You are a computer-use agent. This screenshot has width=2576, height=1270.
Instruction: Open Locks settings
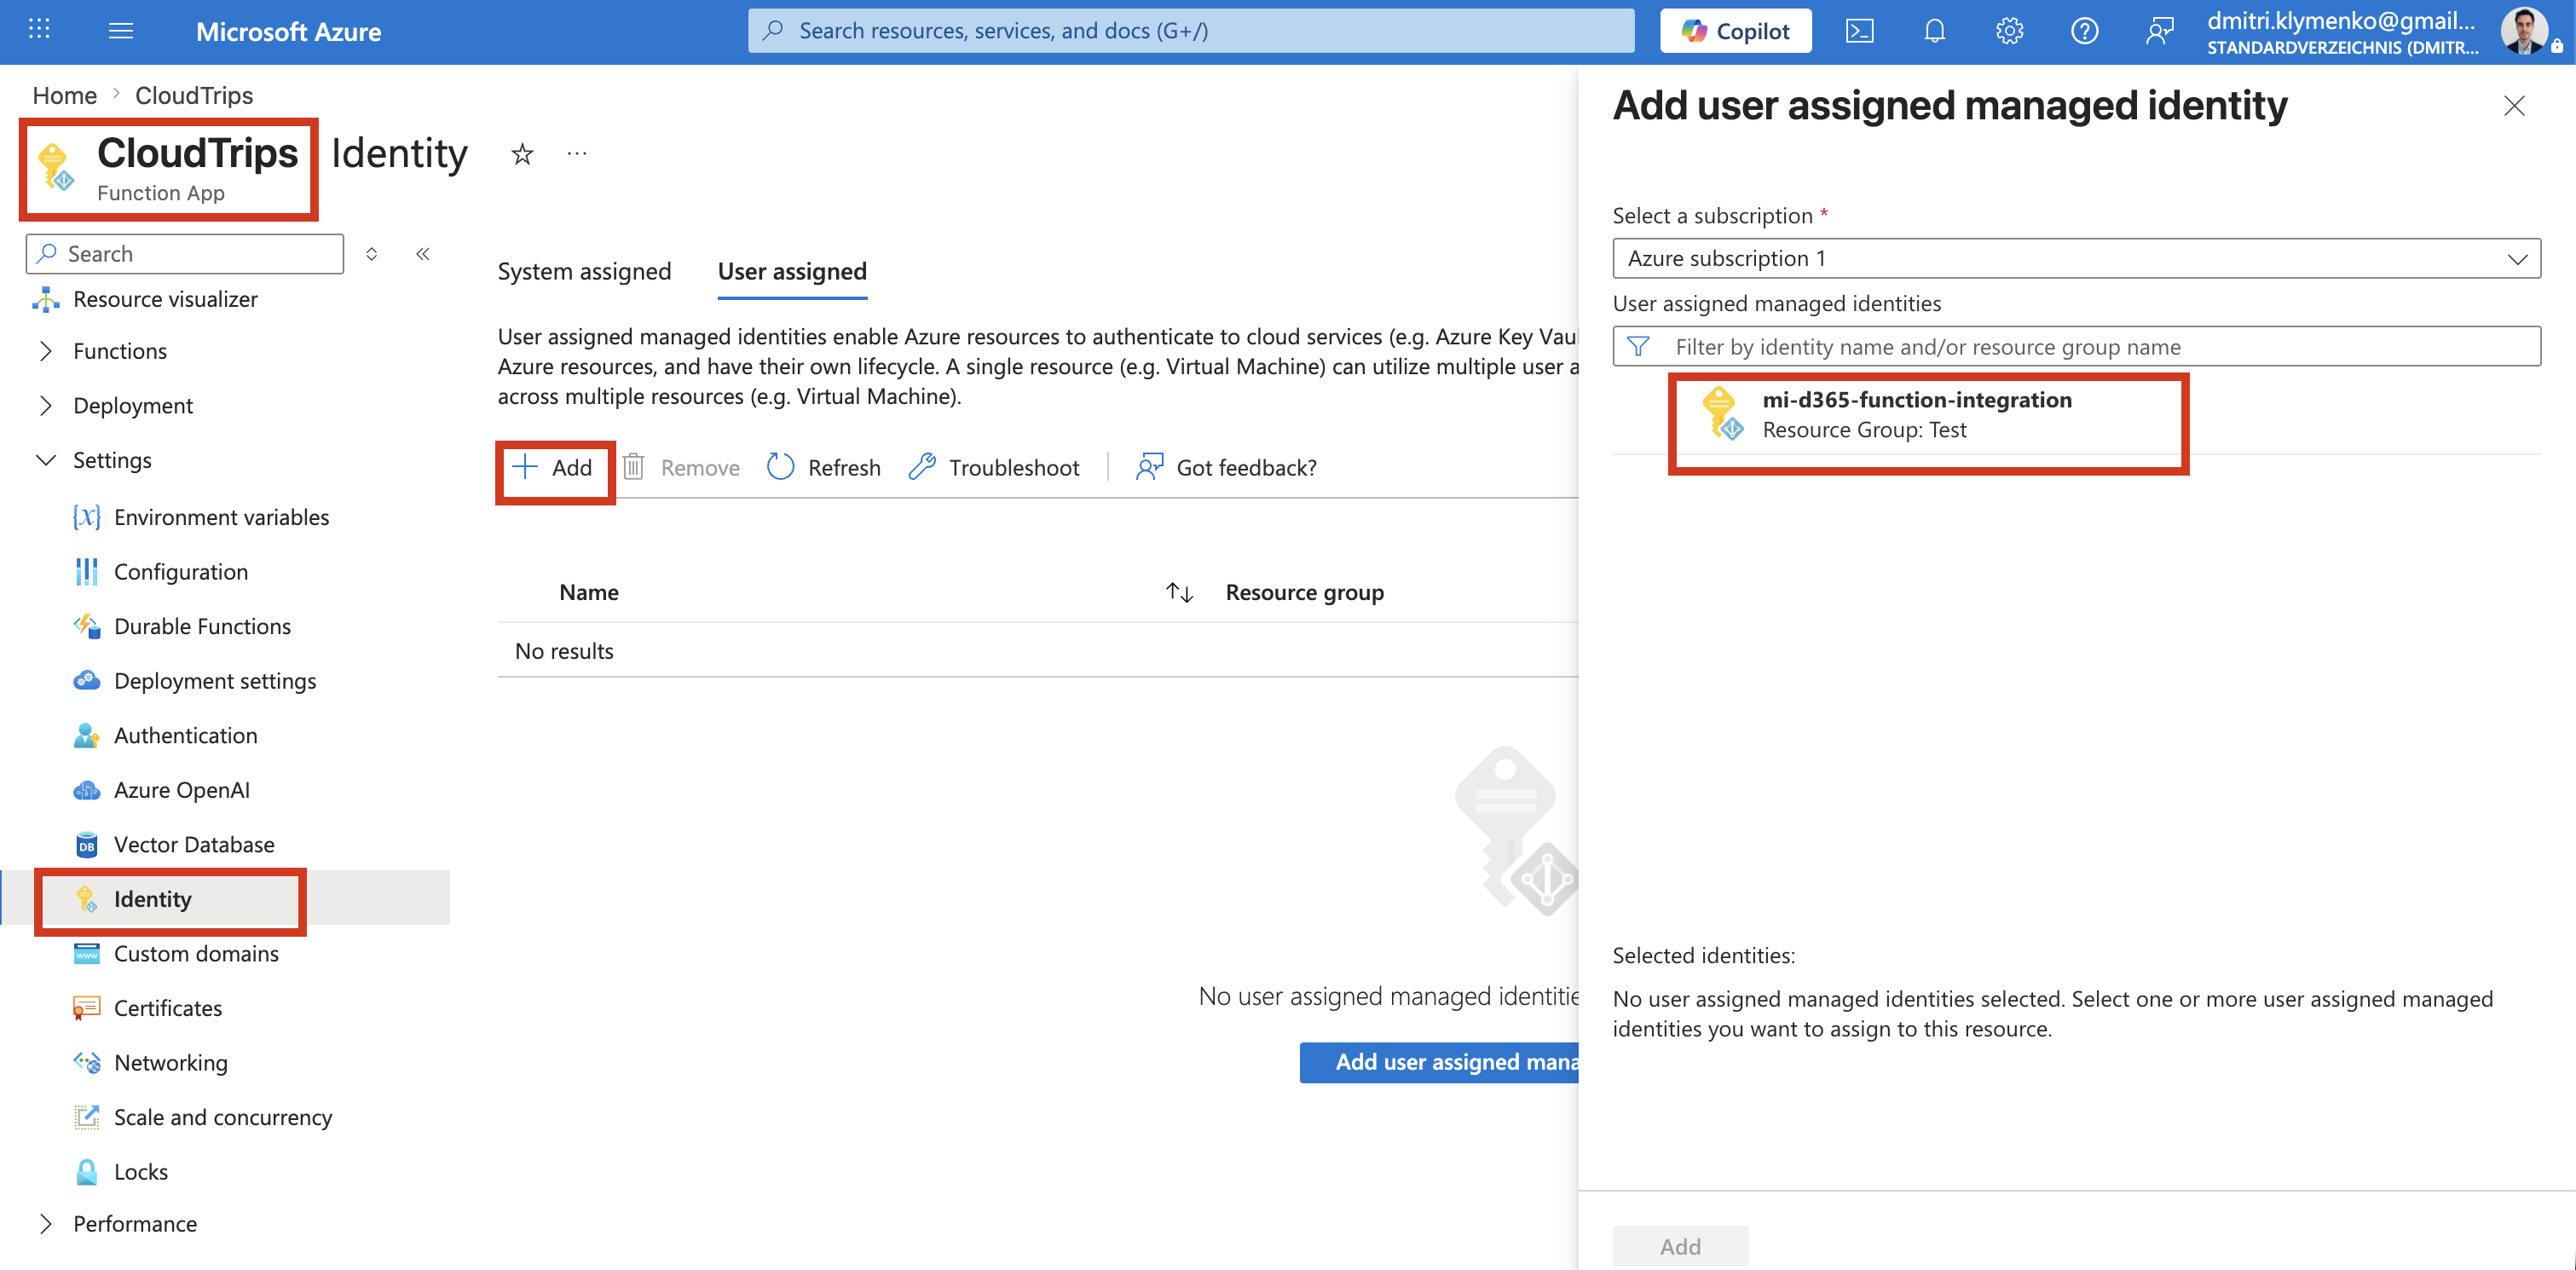120,1171
